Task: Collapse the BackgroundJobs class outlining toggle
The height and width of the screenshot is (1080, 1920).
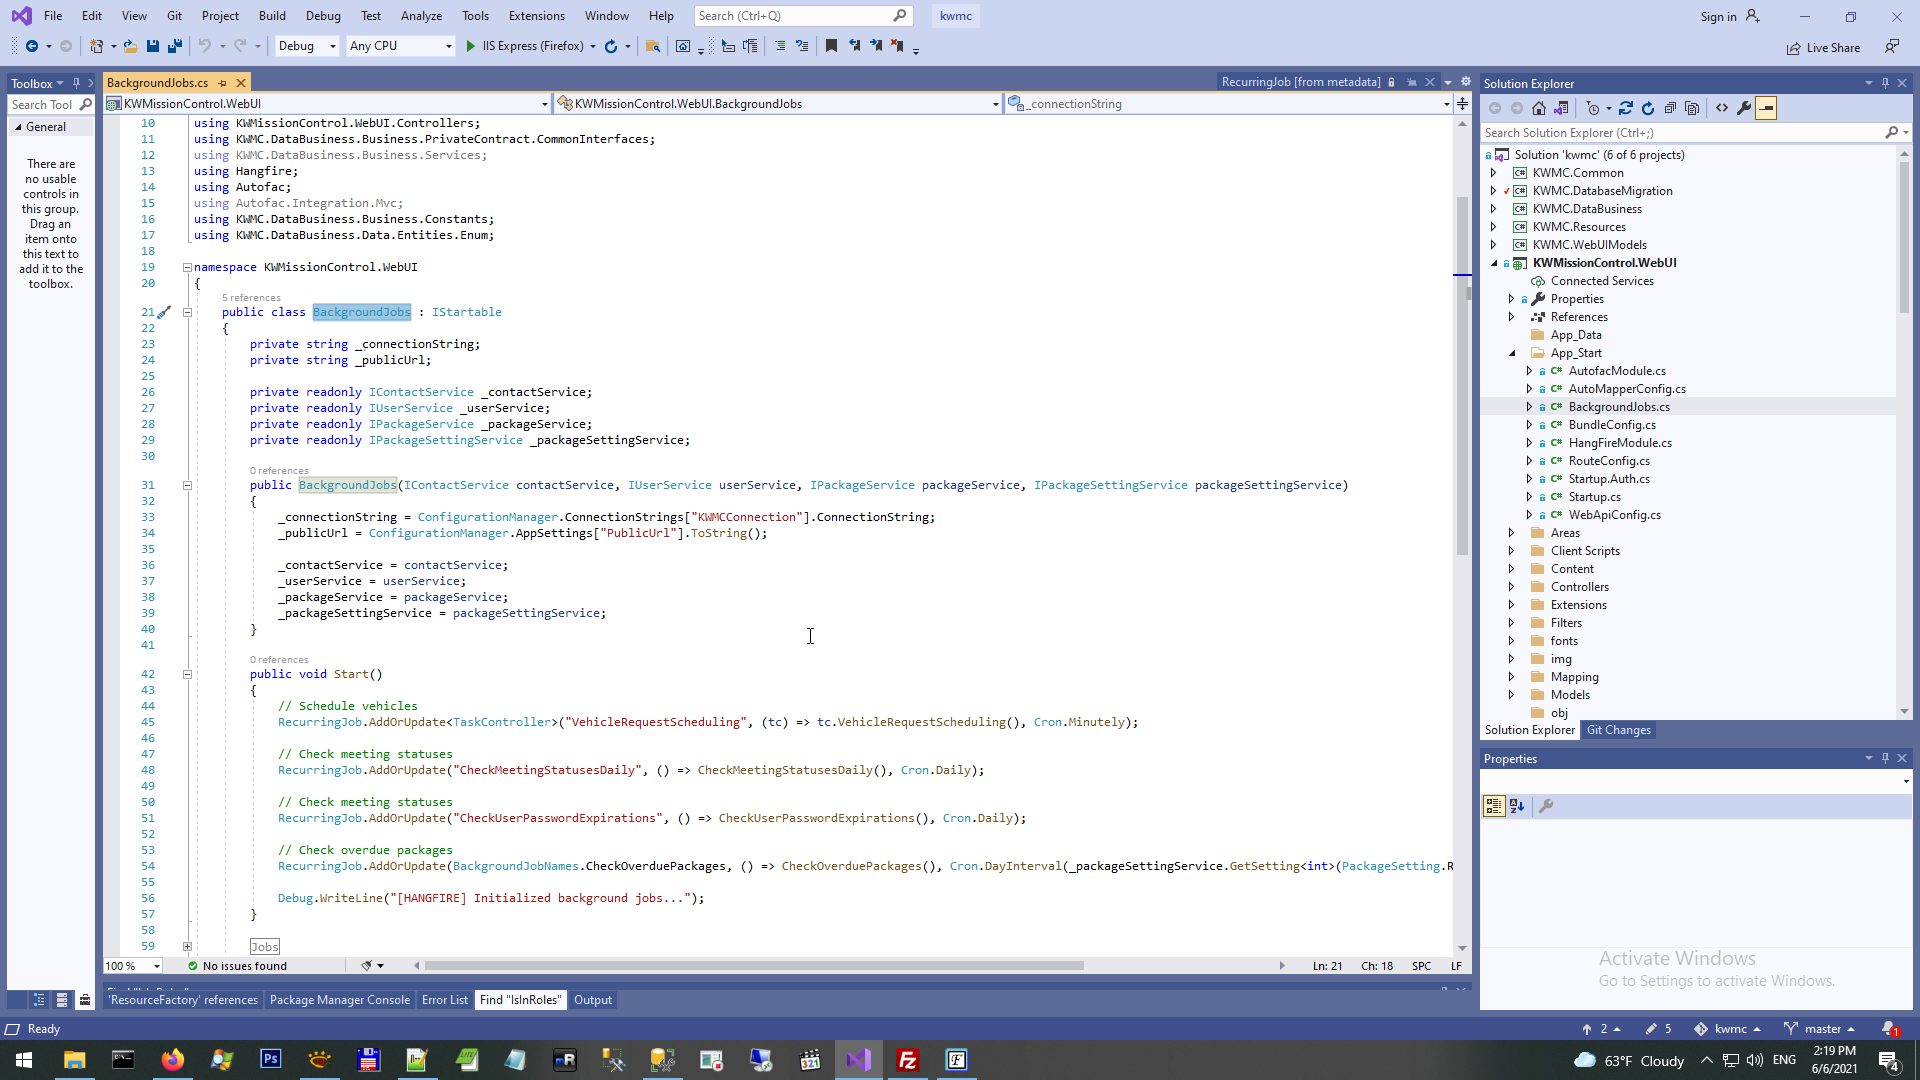Action: click(187, 312)
